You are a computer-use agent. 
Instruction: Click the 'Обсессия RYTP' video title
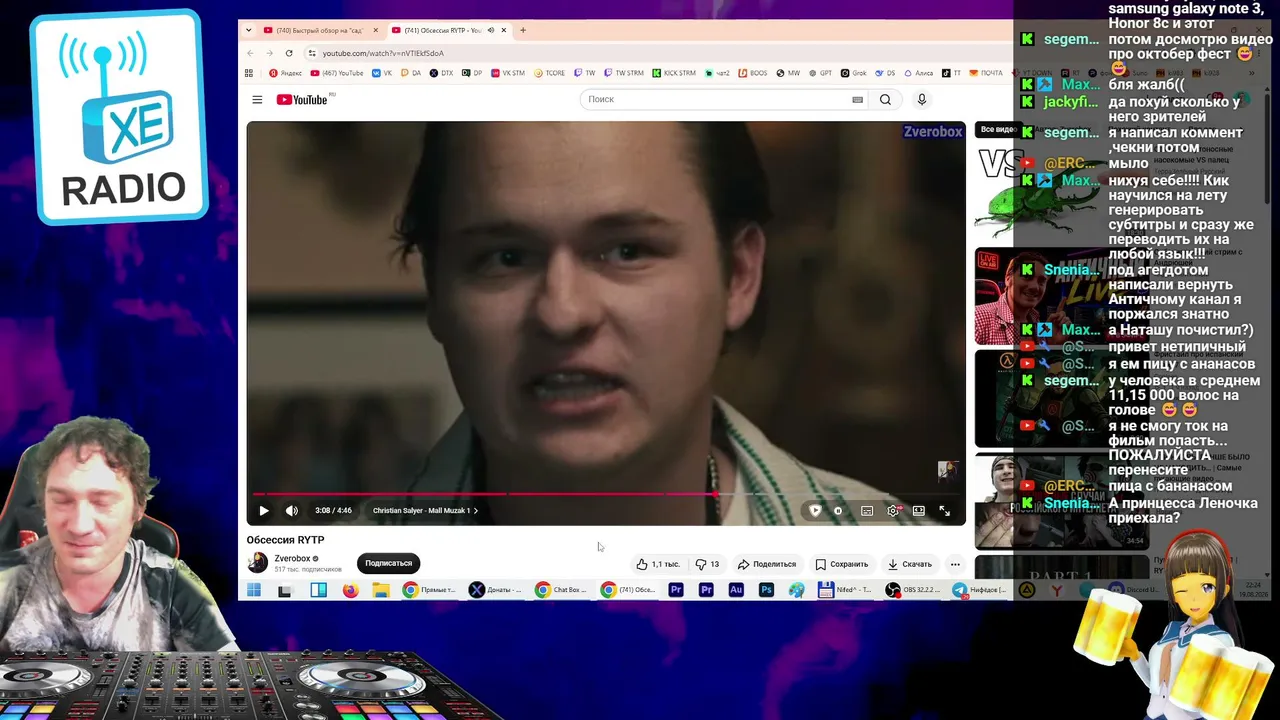(x=285, y=540)
